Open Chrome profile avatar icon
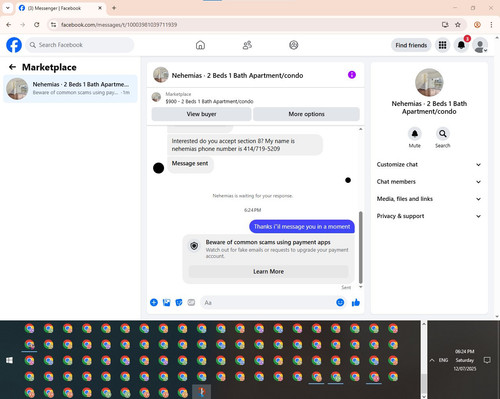Viewport: 500px width, 399px height. (x=477, y=25)
